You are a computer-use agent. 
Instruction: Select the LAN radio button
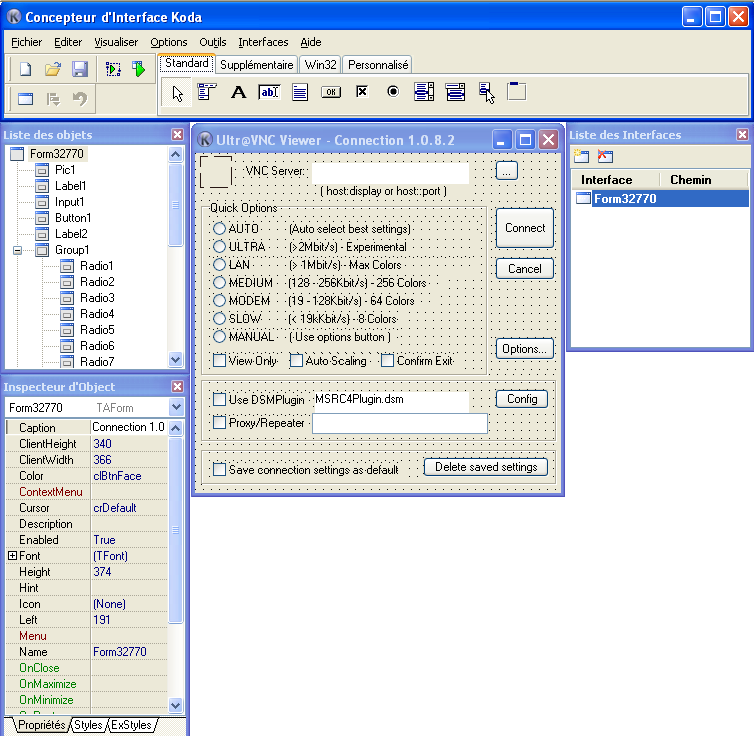tap(219, 264)
